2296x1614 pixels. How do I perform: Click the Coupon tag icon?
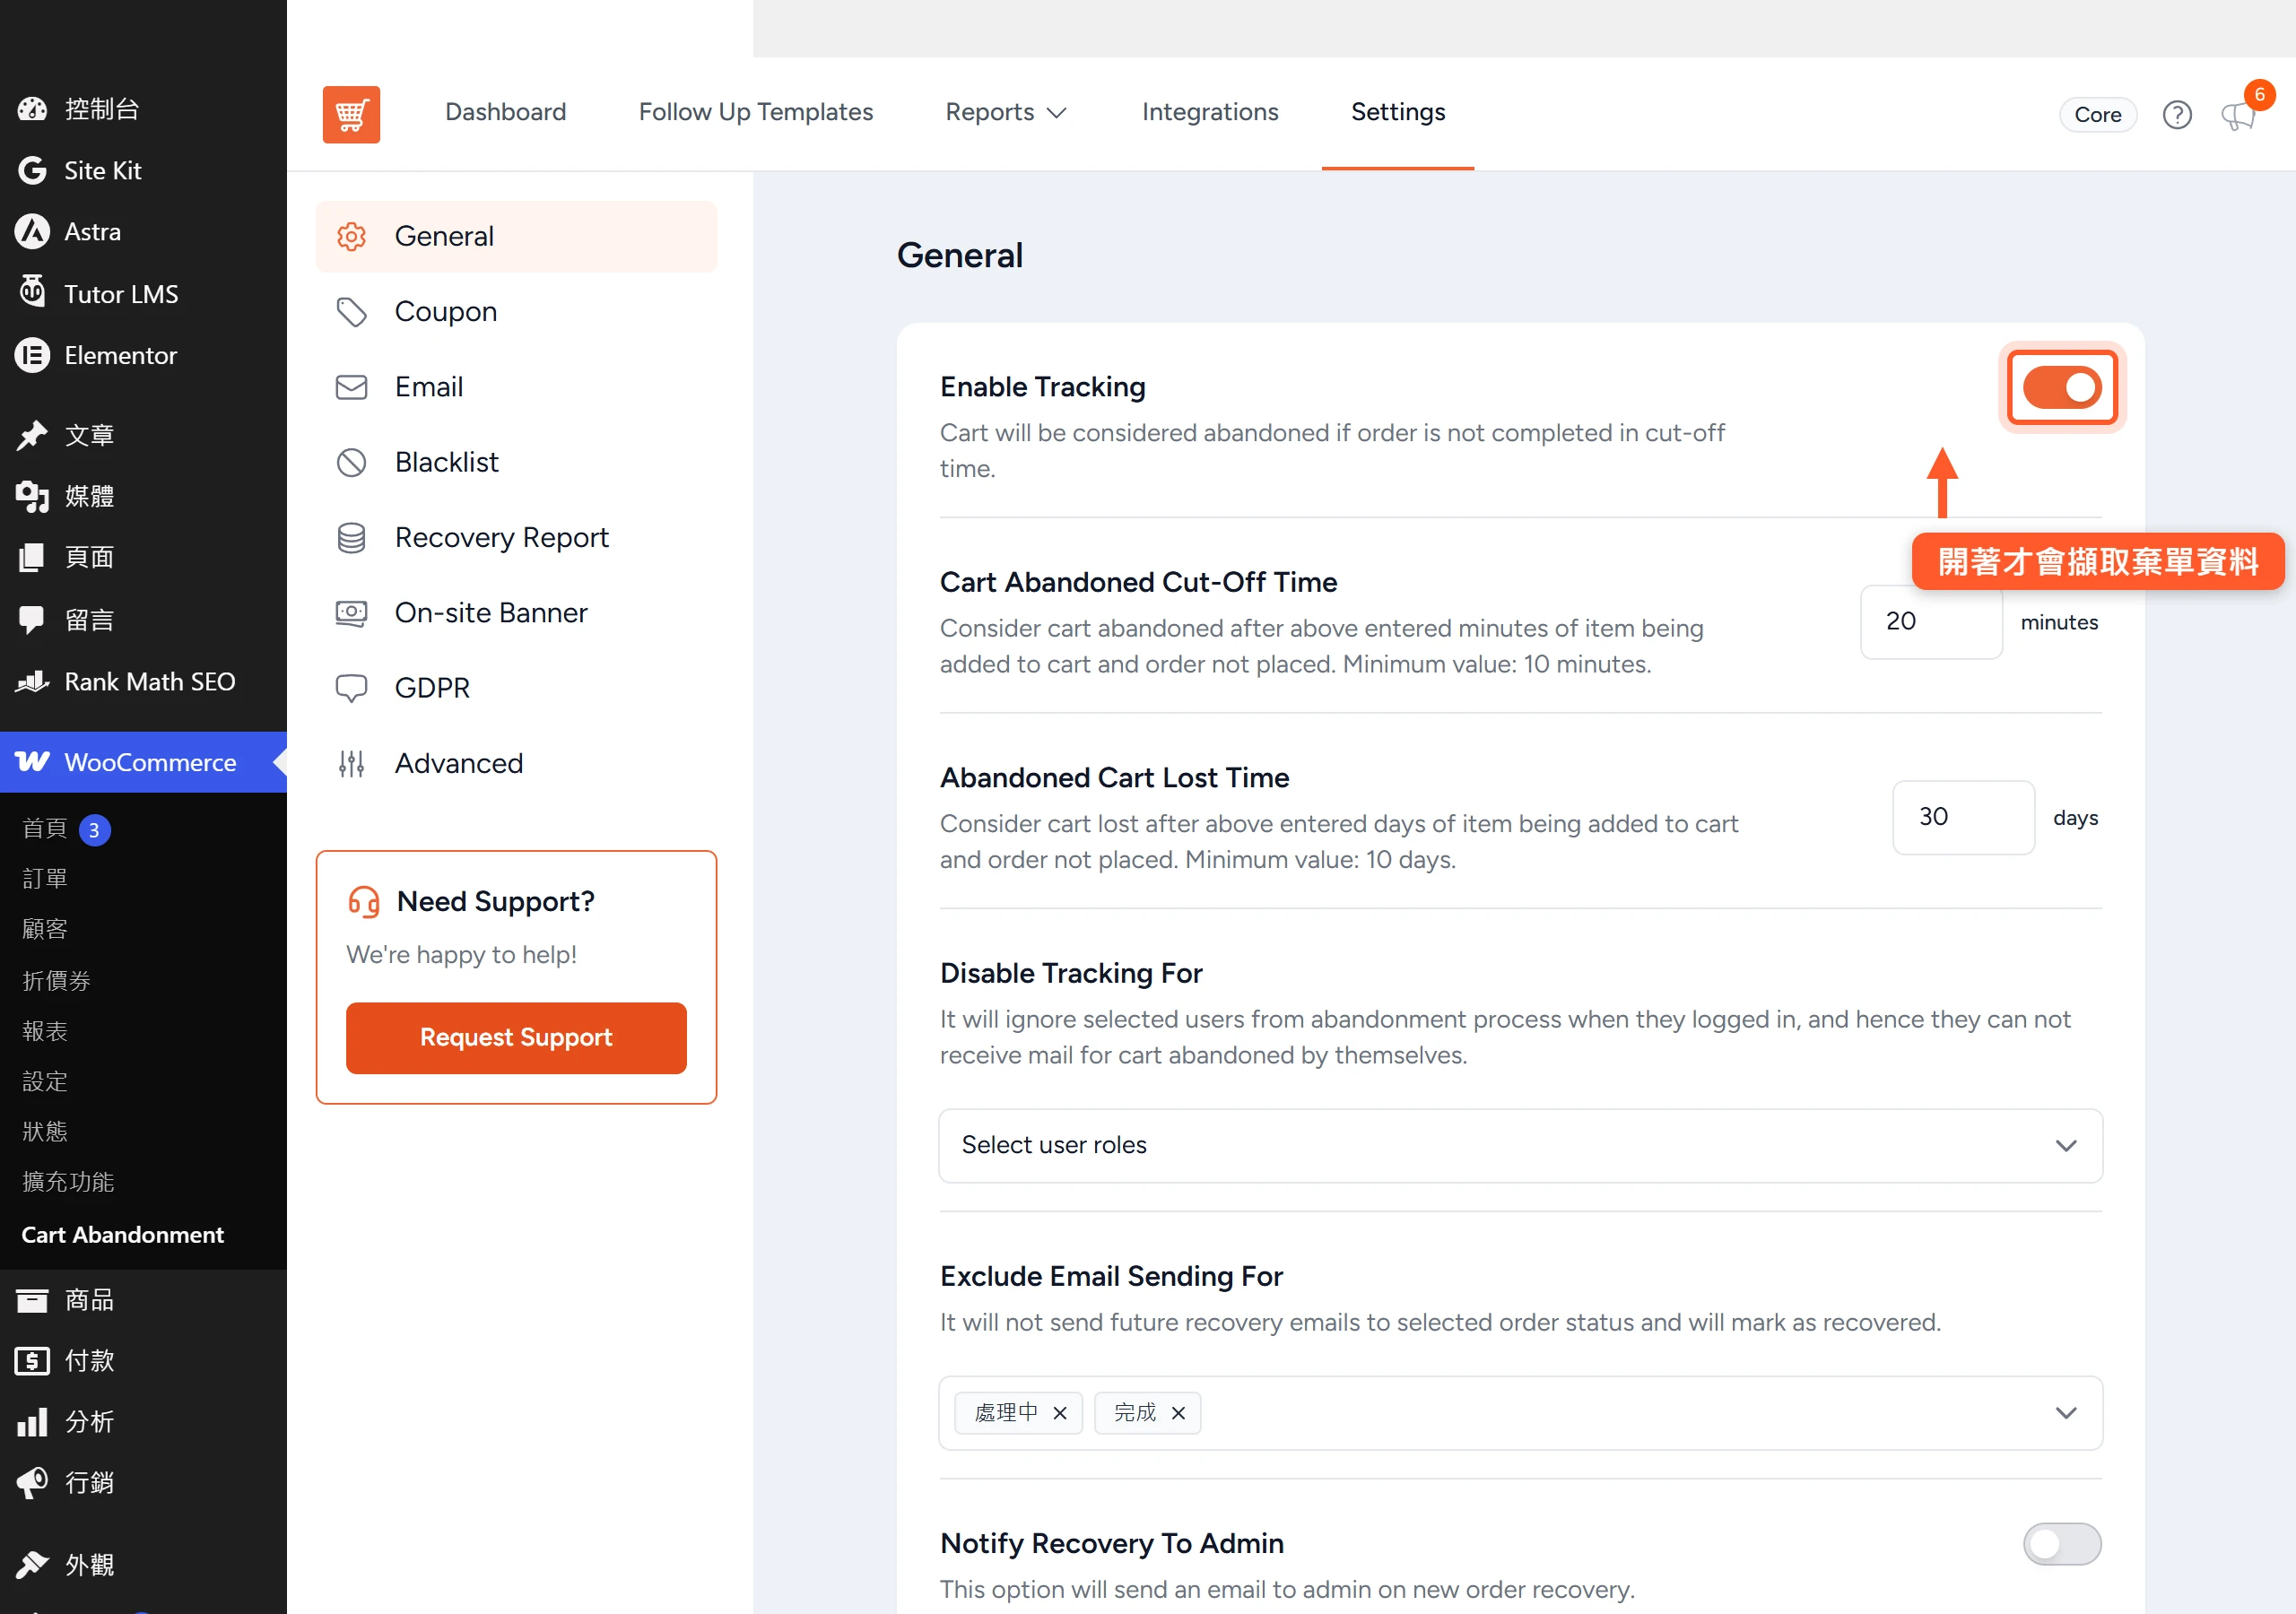[x=351, y=312]
